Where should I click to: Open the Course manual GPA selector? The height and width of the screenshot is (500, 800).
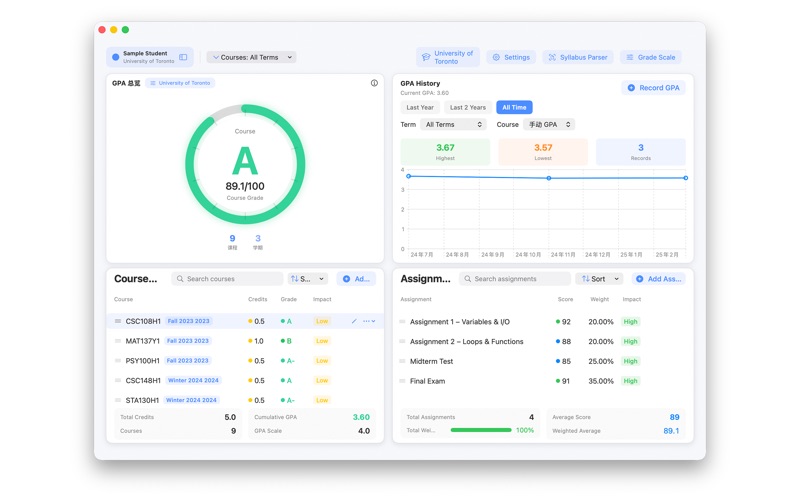549,124
